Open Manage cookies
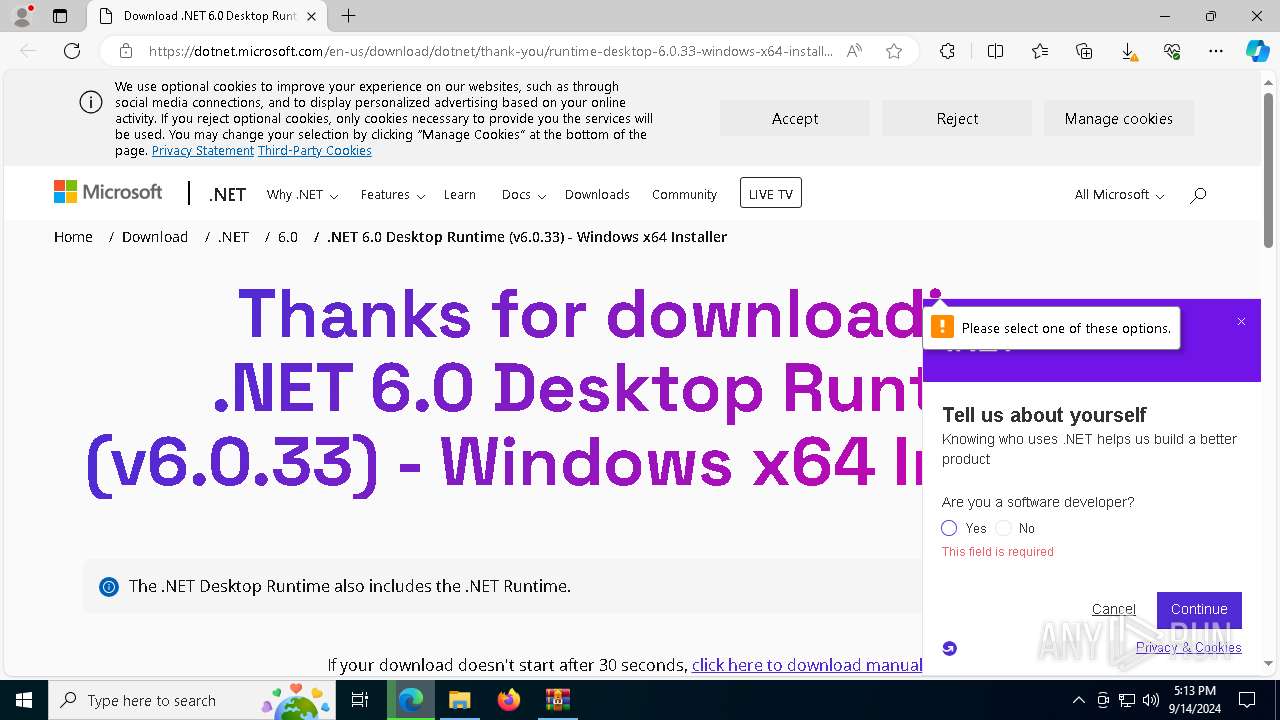The width and height of the screenshot is (1280, 720). click(x=1119, y=118)
